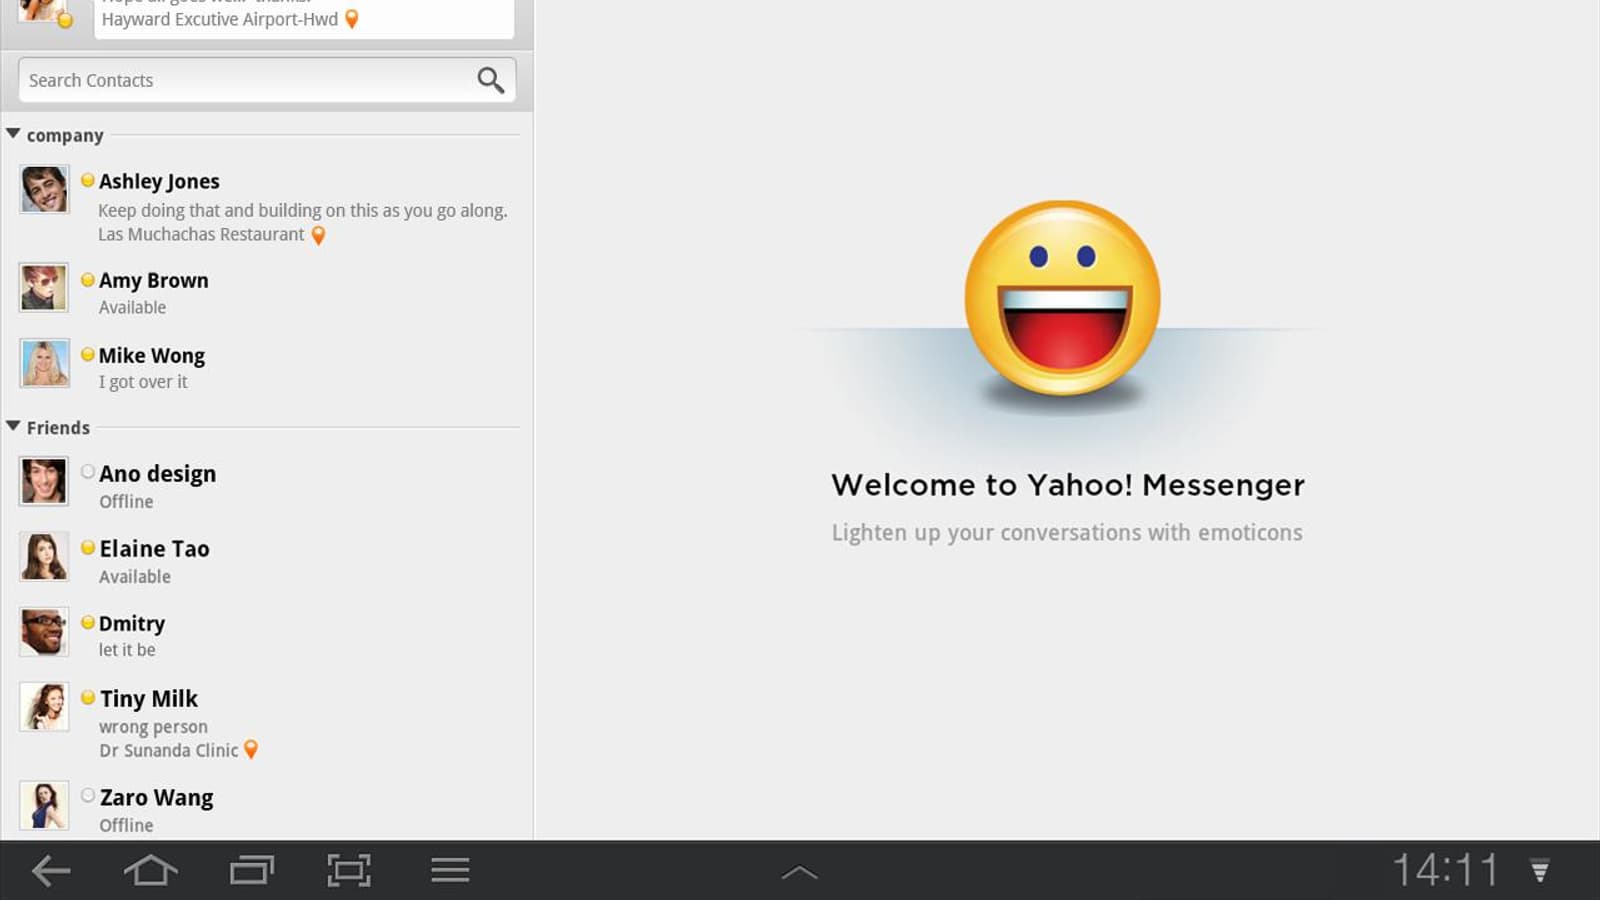1600x900 pixels.
Task: Tap Amy Brown's "Available" status text
Action: pos(132,308)
